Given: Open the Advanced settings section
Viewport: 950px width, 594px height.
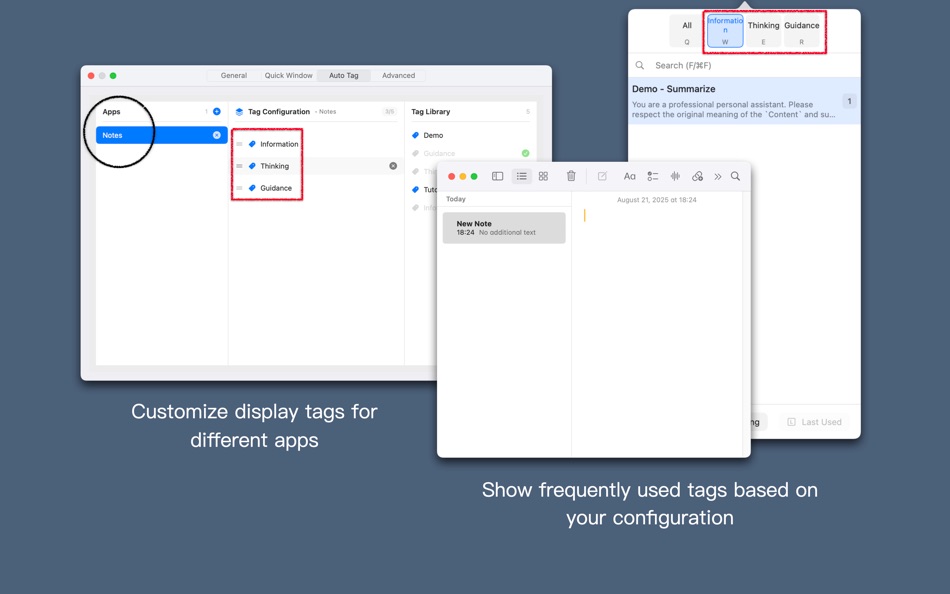Looking at the screenshot, I should [398, 75].
